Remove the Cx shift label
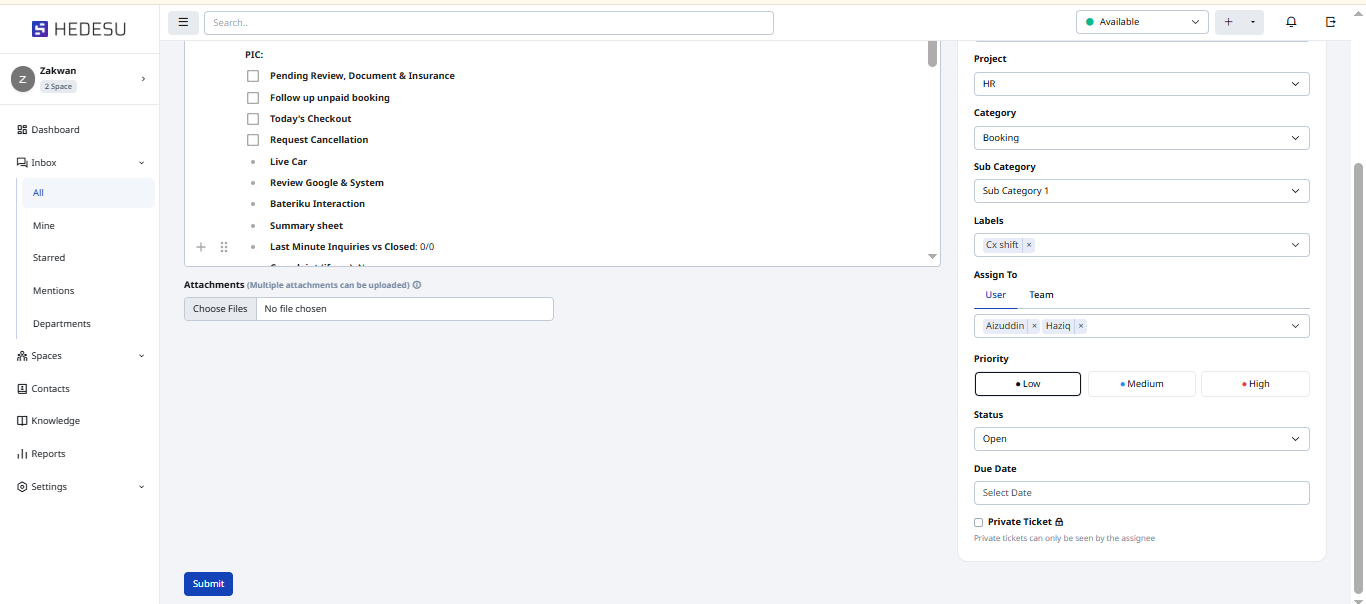The height and width of the screenshot is (604, 1366). click(x=1029, y=245)
